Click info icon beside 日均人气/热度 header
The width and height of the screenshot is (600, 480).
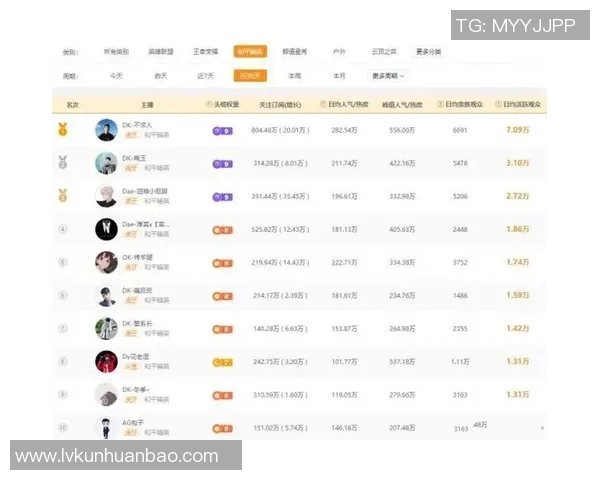click(323, 104)
